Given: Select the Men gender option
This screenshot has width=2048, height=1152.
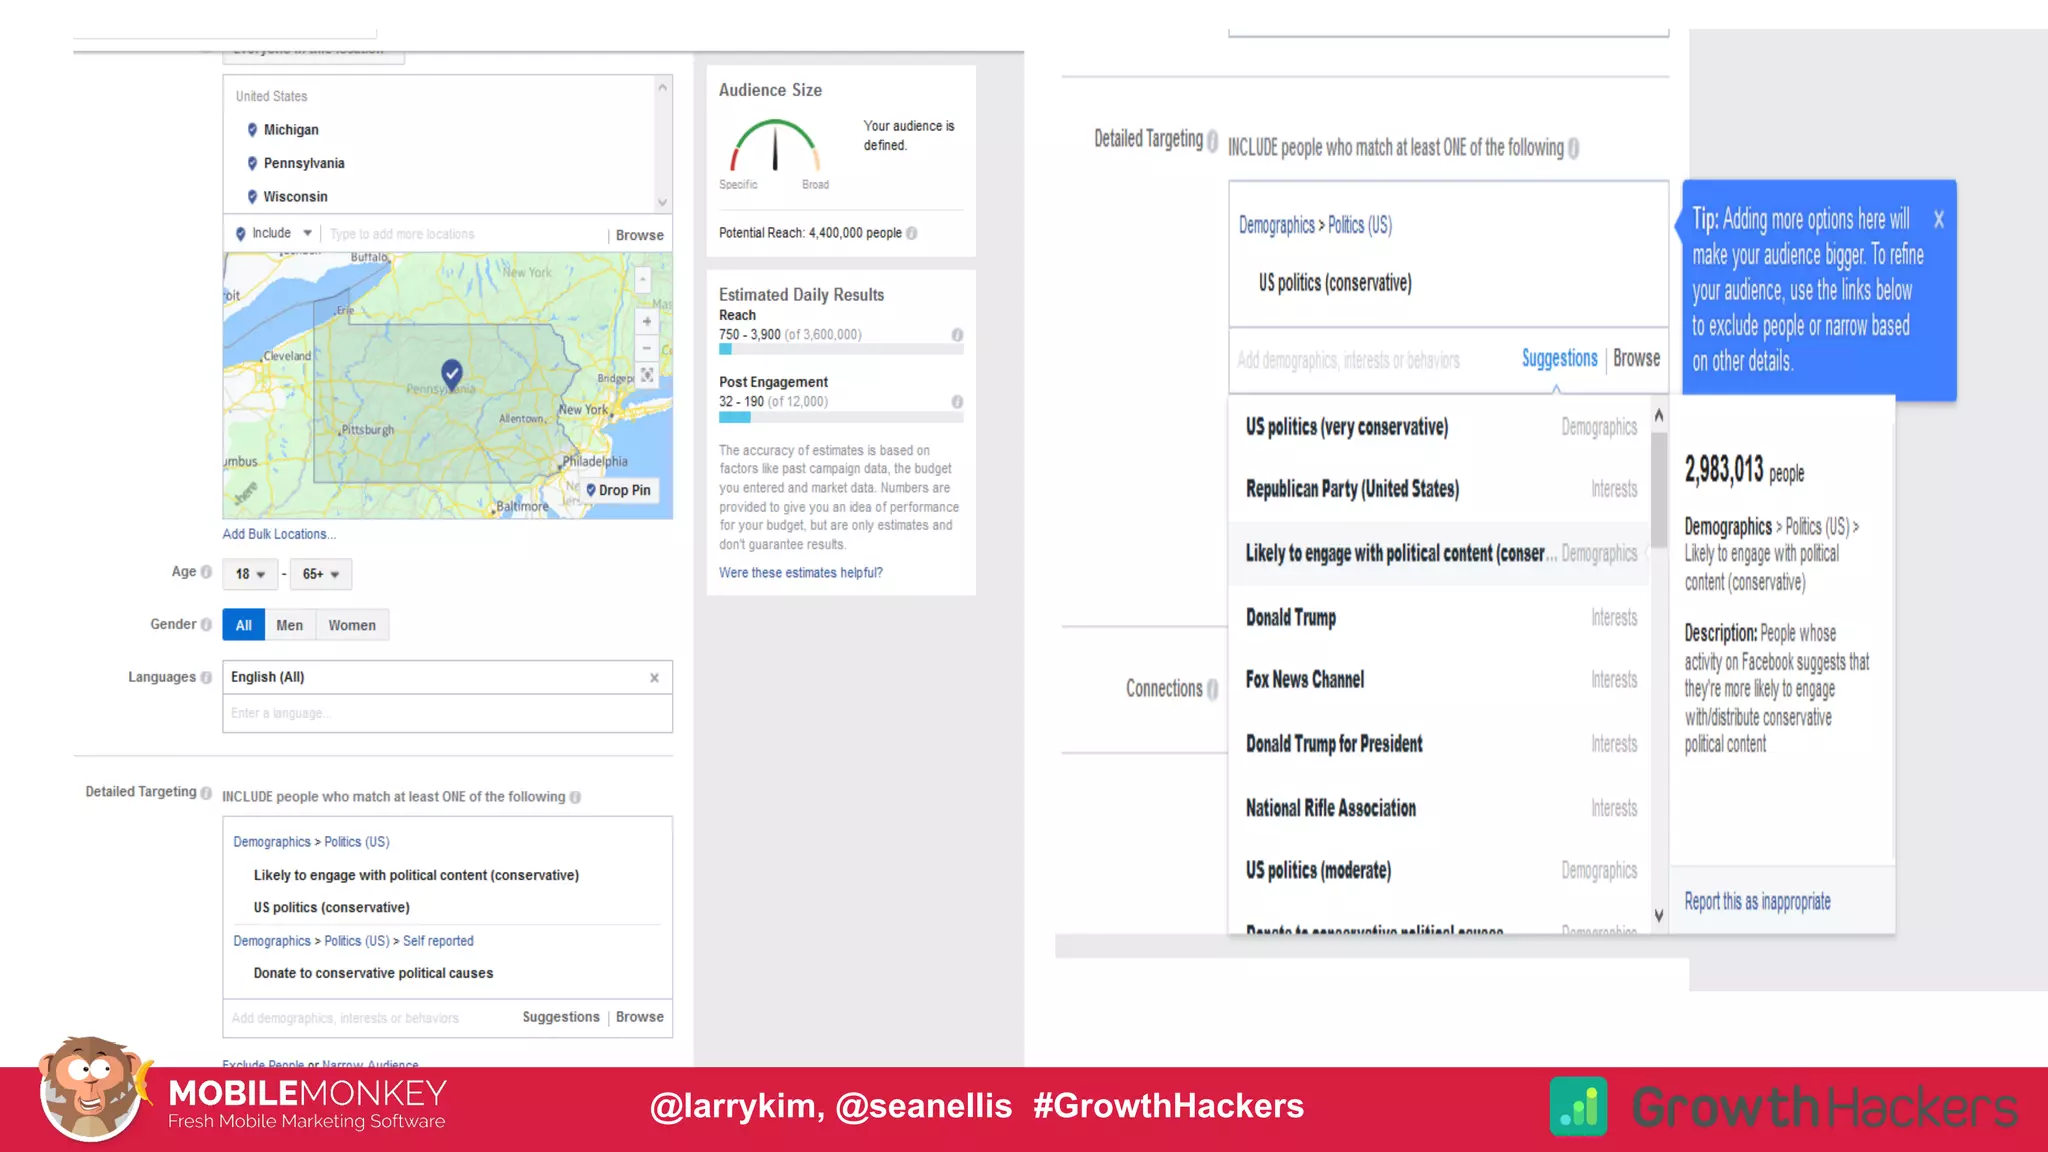Looking at the screenshot, I should pos(290,625).
